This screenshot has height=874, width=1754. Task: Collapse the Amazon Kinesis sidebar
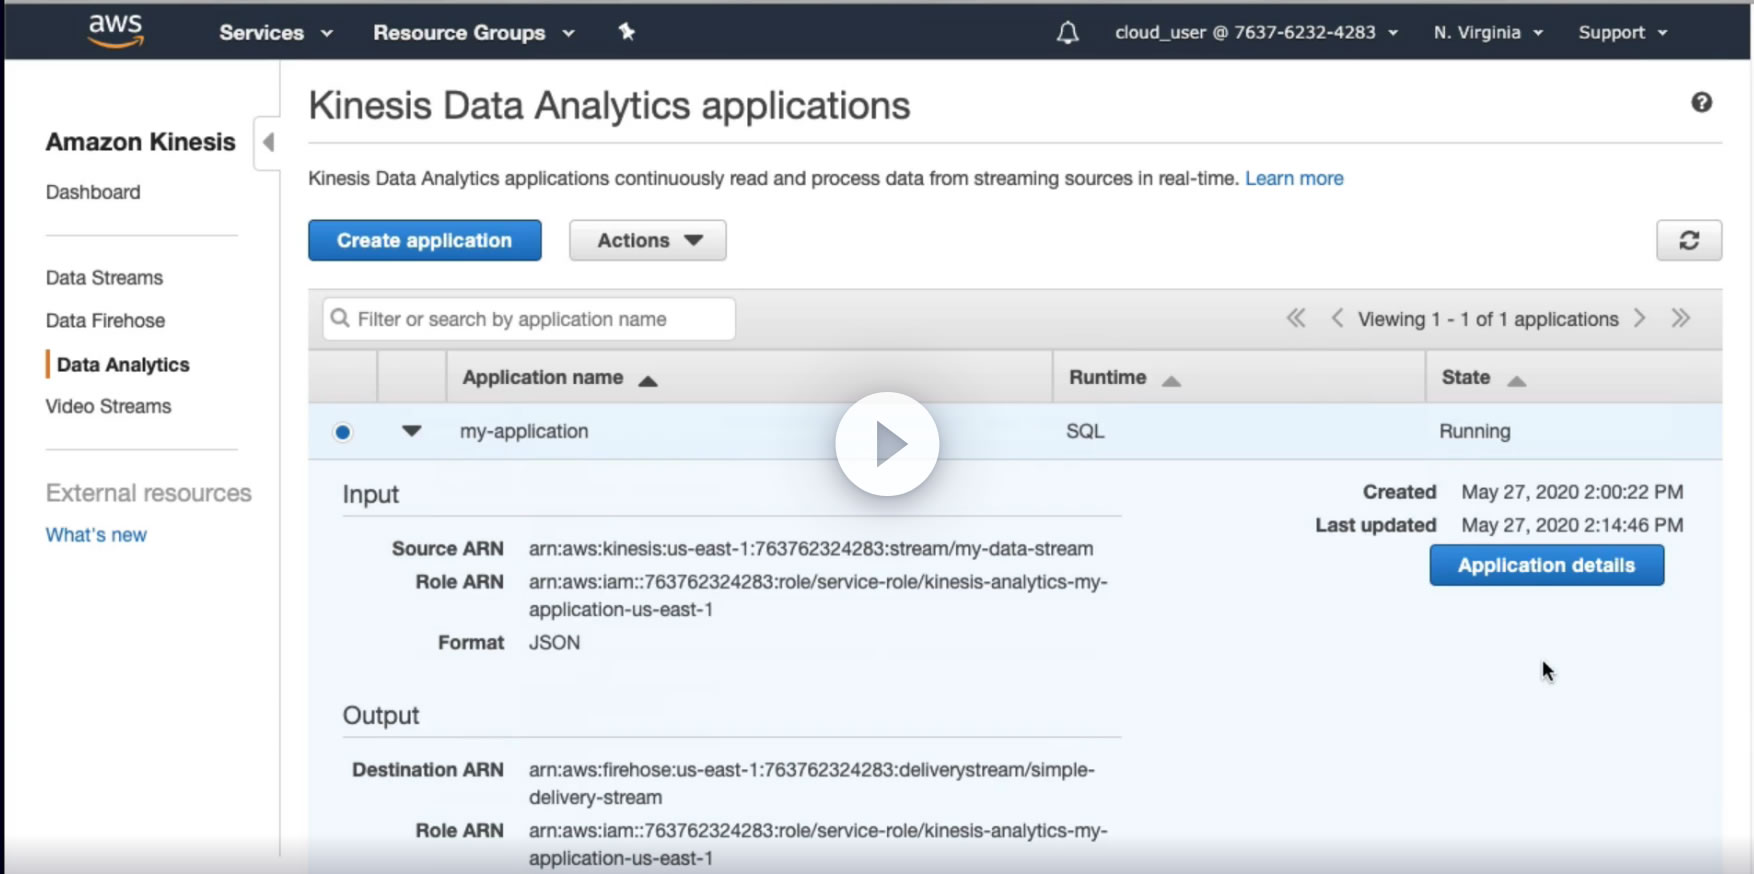point(267,143)
